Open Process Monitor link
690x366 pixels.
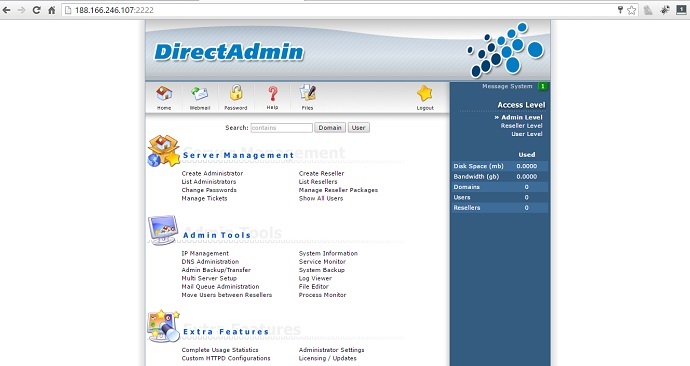(x=322, y=295)
